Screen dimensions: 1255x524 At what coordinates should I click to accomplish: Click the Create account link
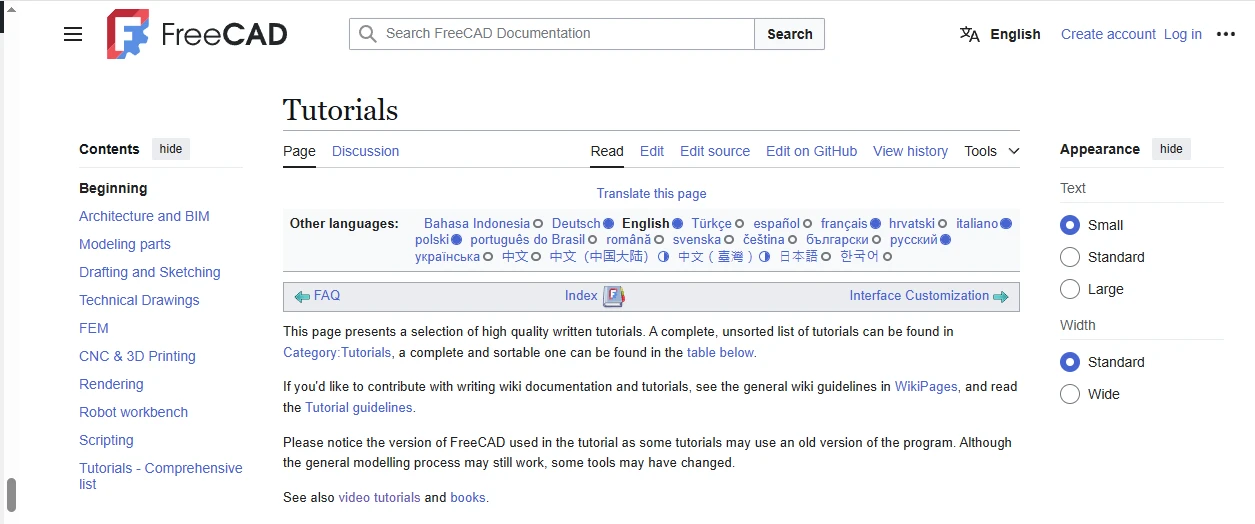1108,34
